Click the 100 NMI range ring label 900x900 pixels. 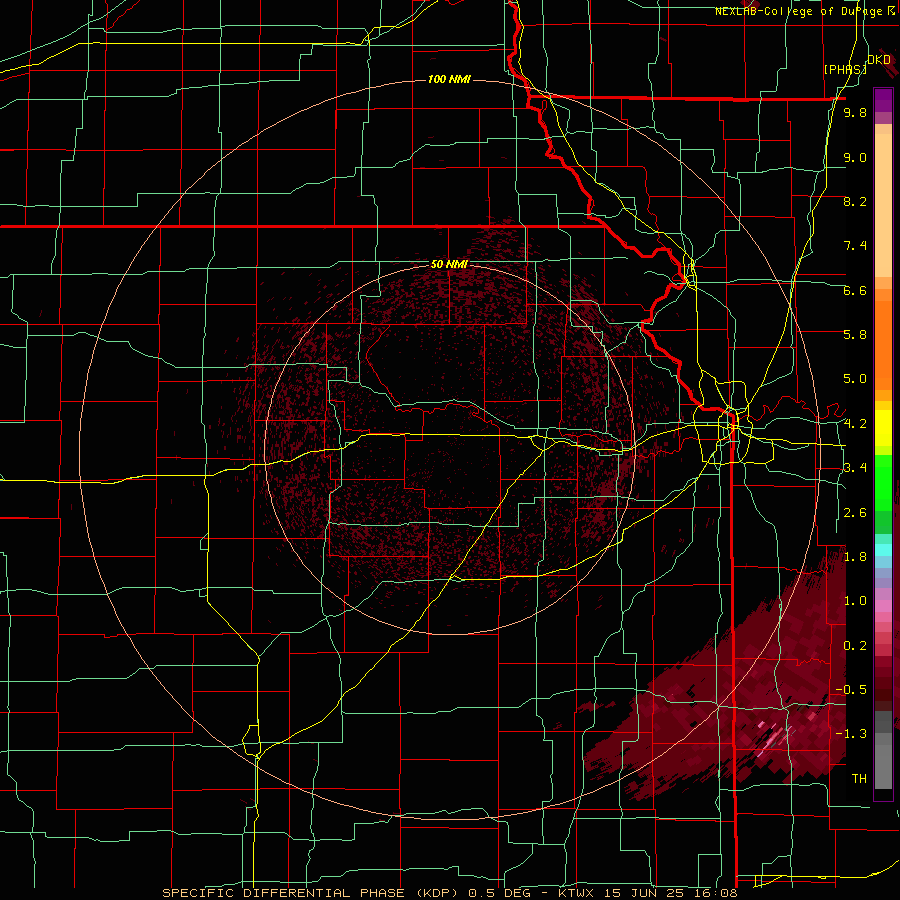pyautogui.click(x=449, y=79)
